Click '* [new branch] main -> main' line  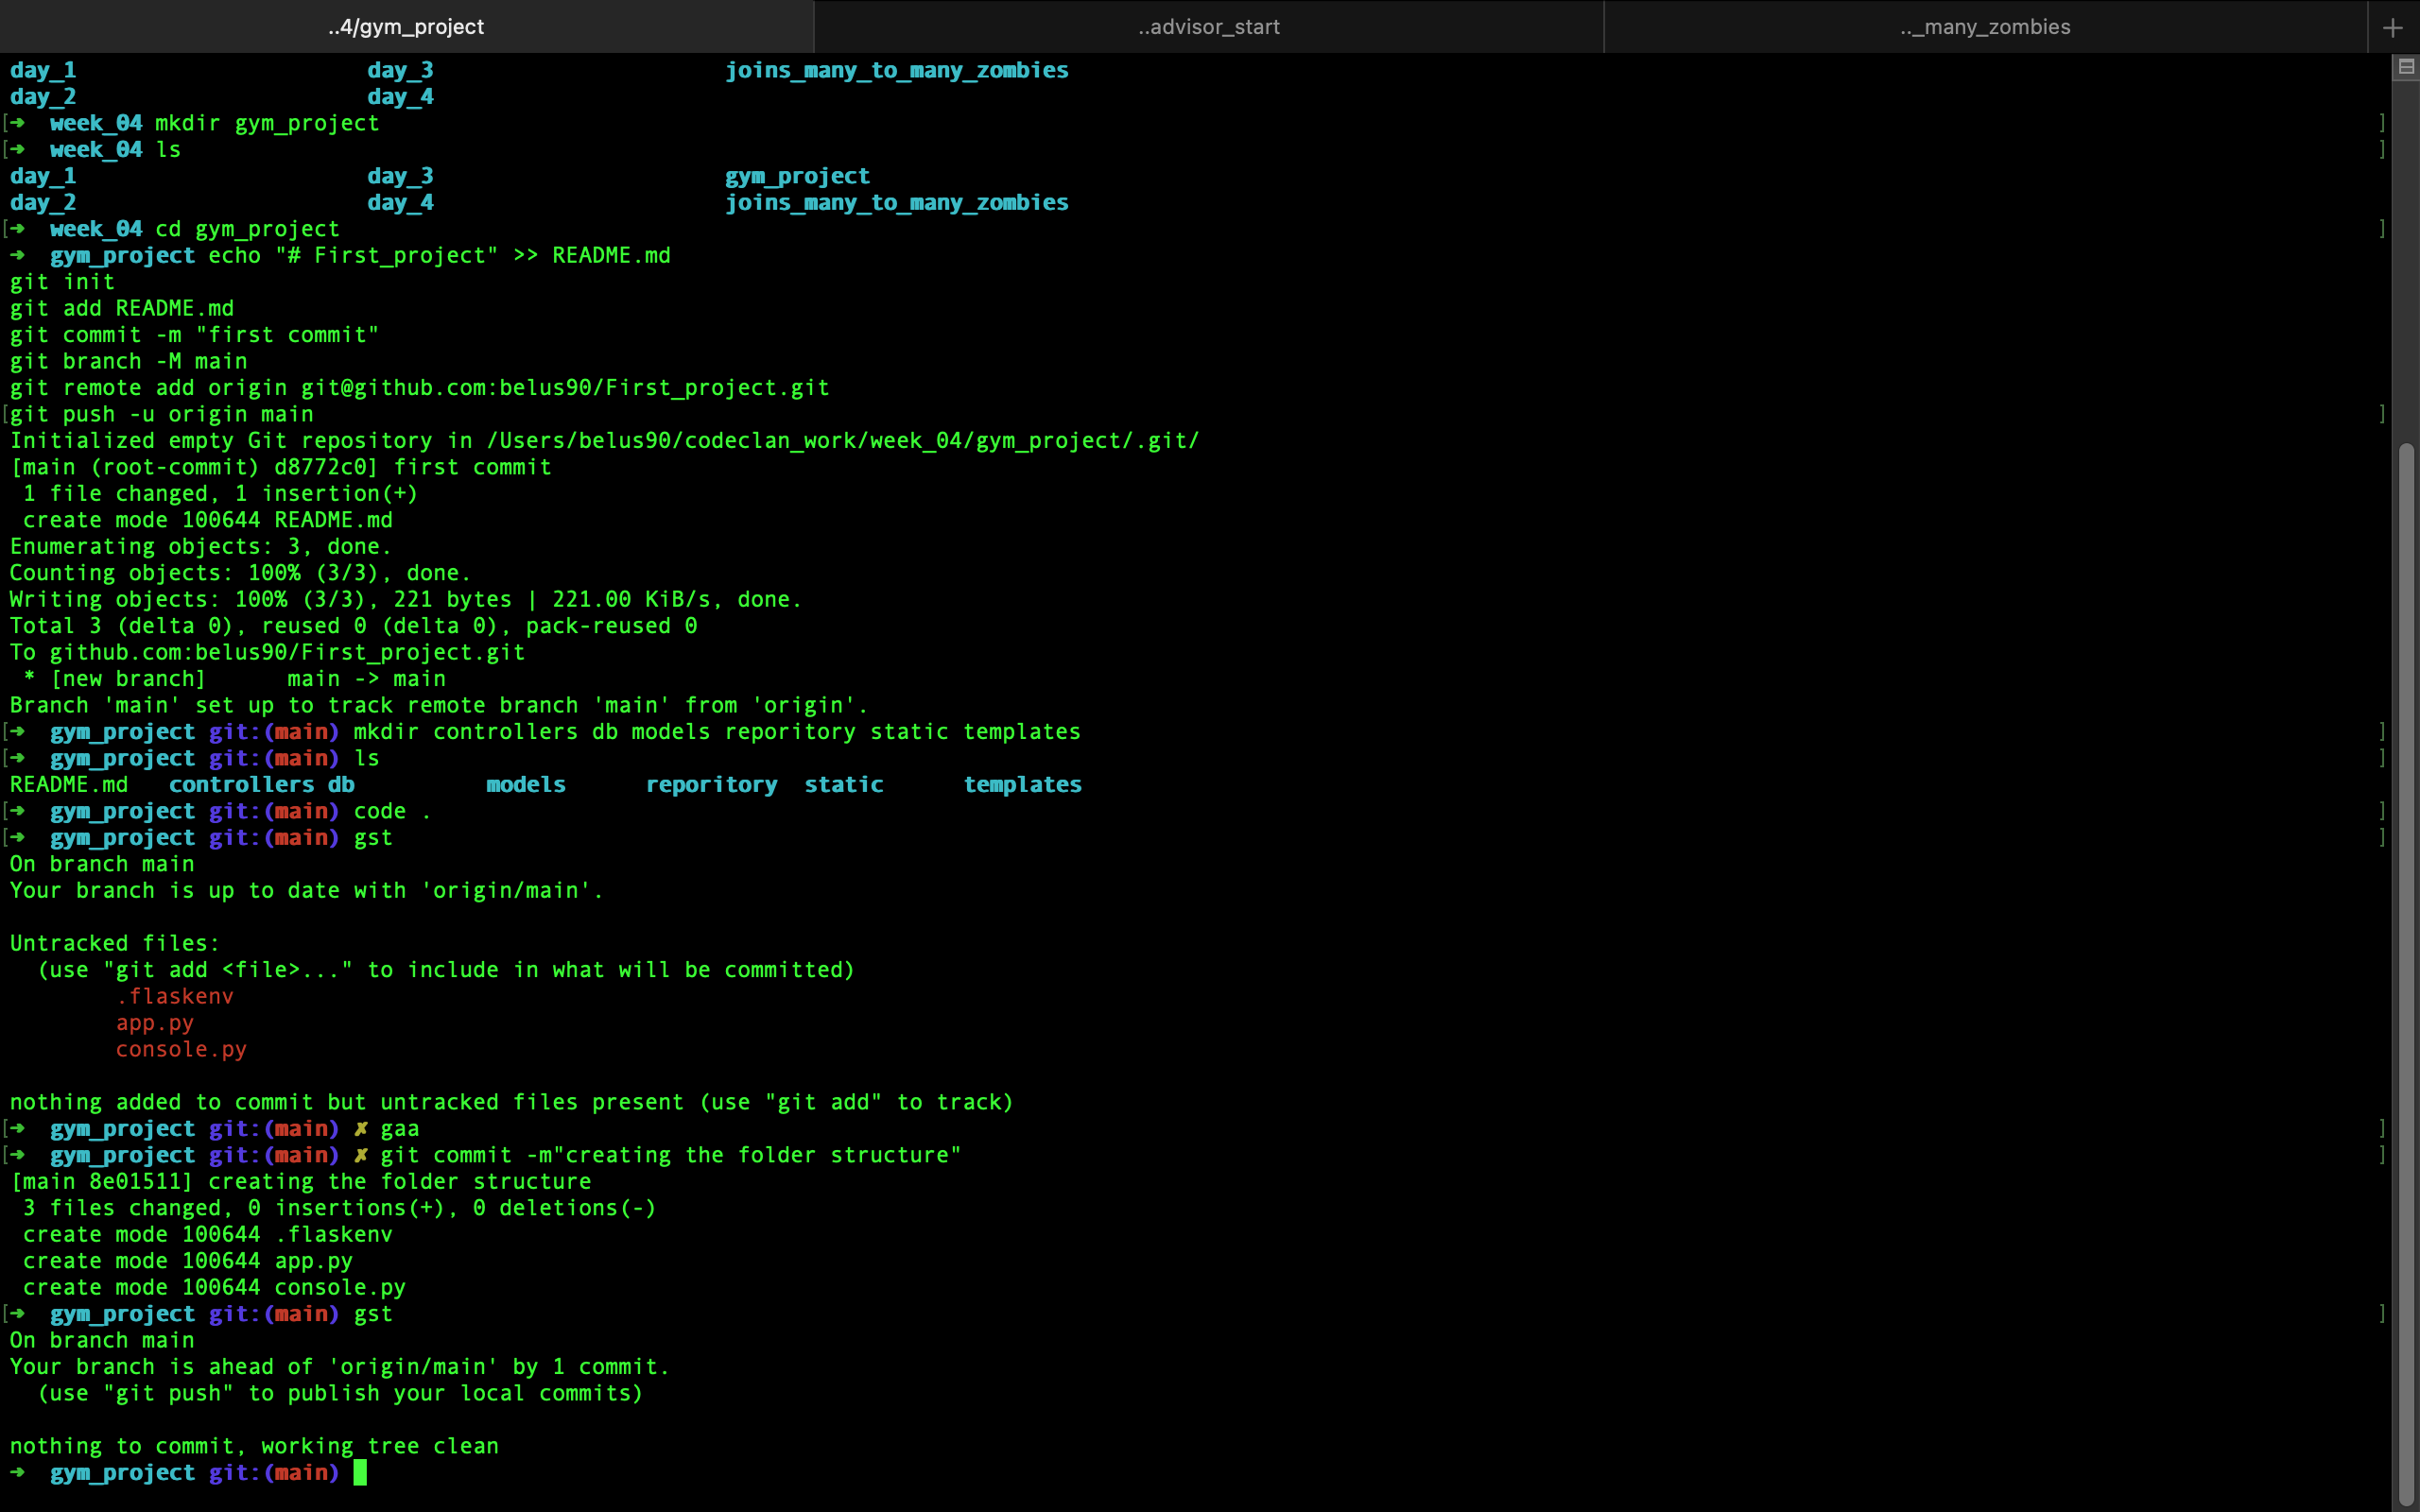click(234, 679)
